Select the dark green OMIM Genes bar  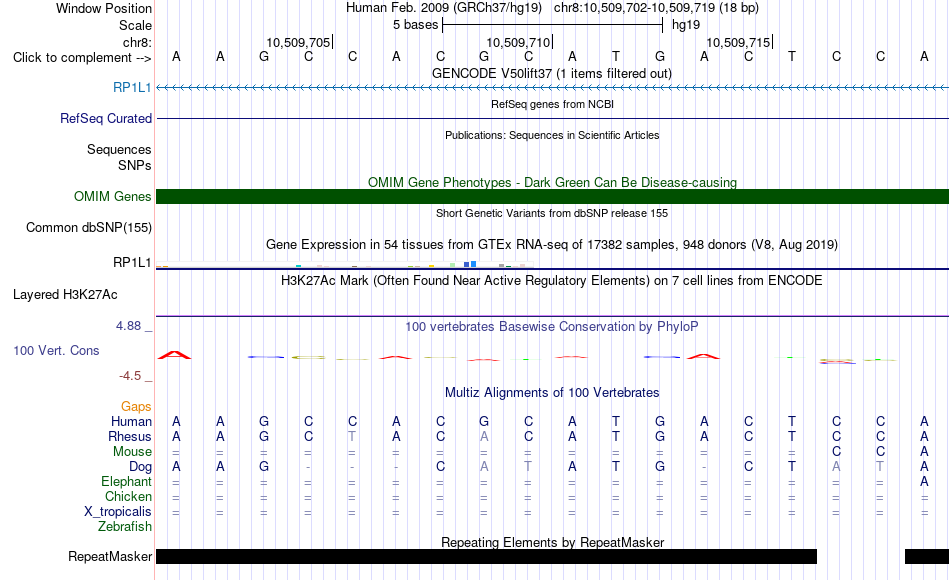(553, 196)
